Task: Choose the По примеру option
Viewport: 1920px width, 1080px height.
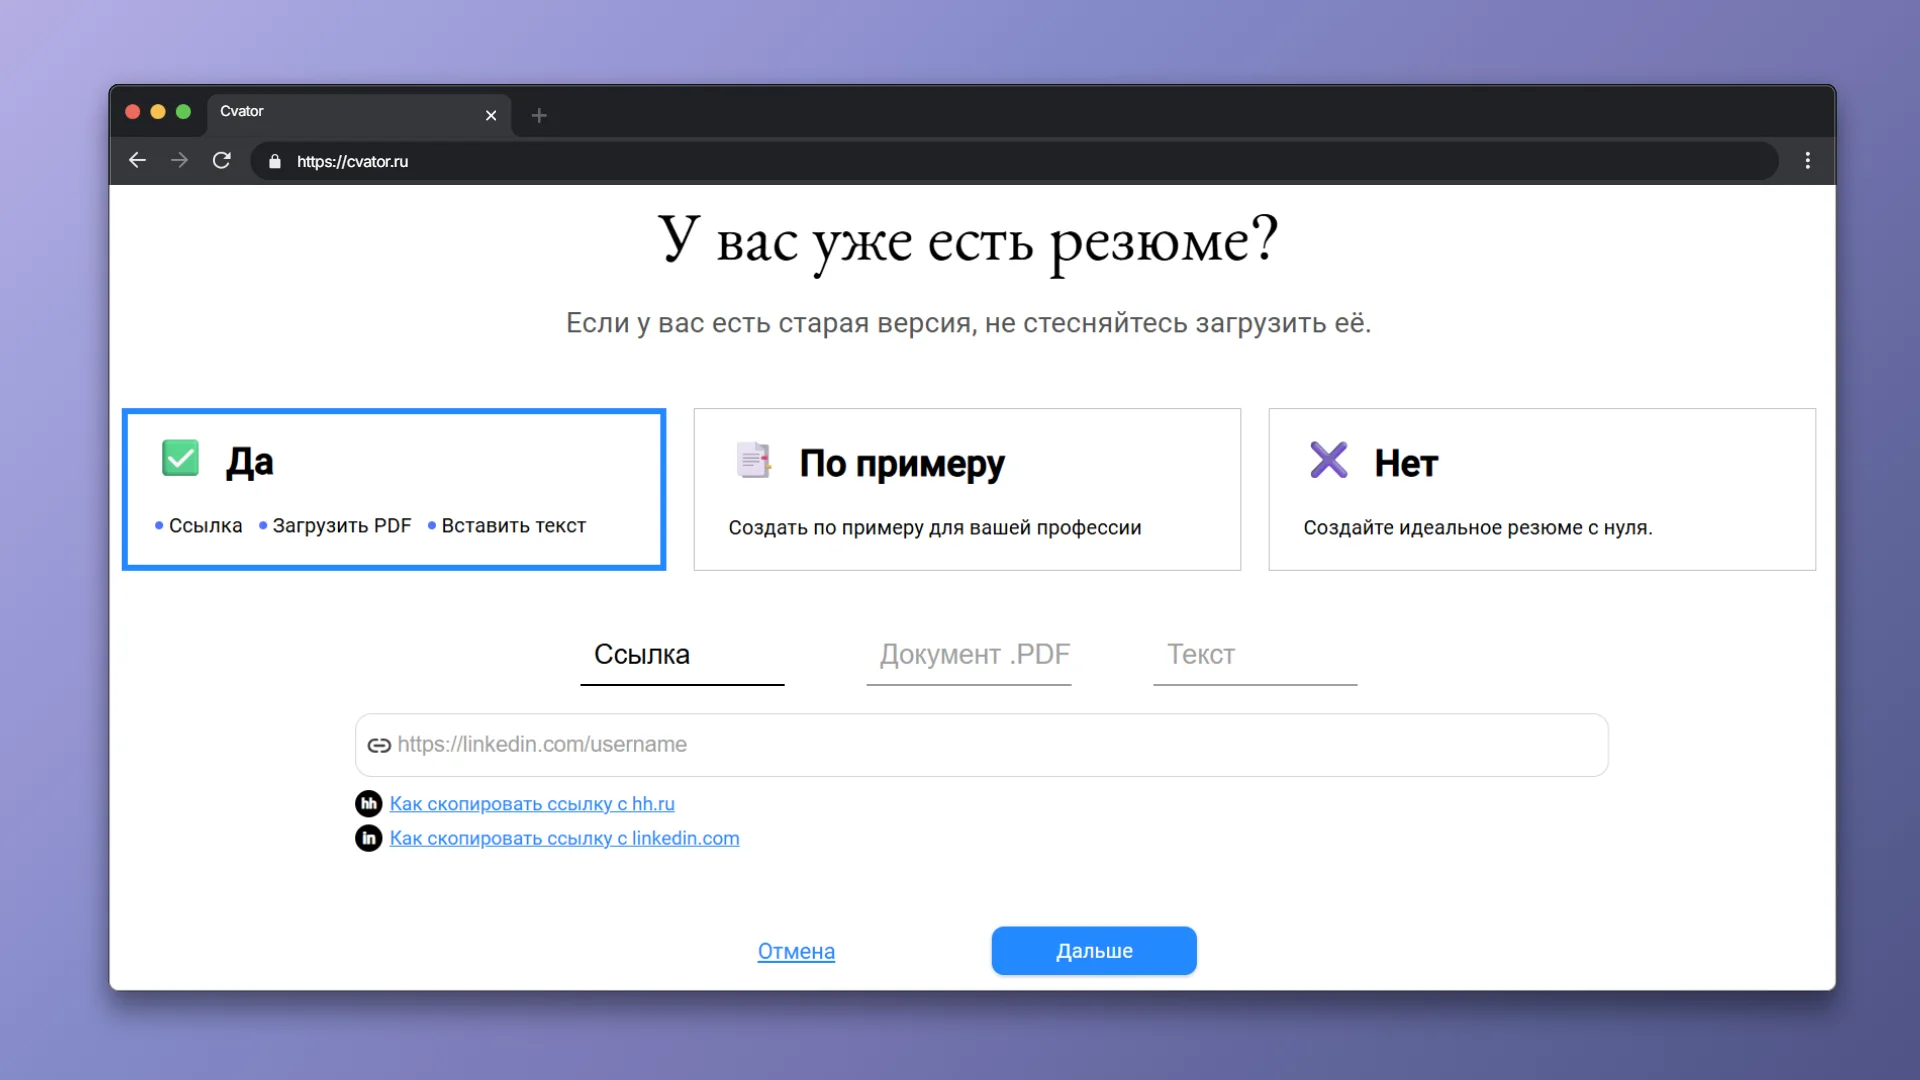Action: coord(967,489)
